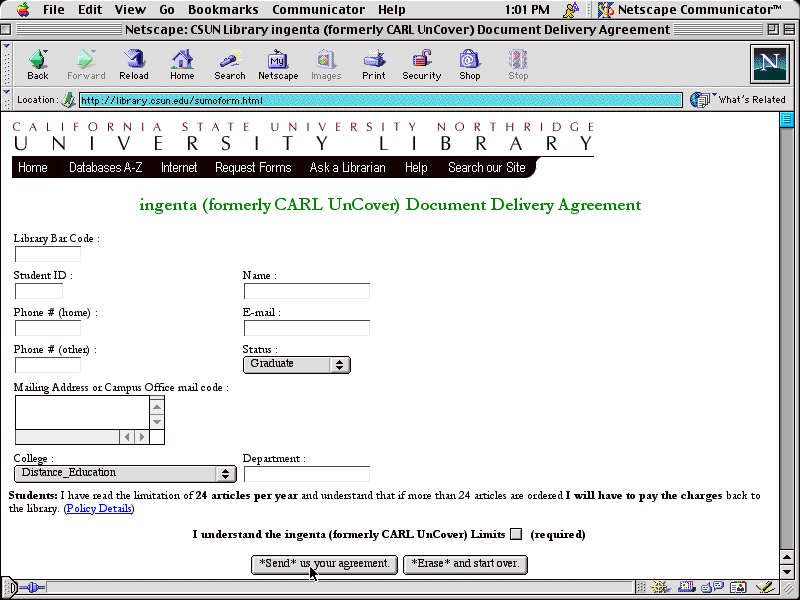Click the Phone # (home) field

(47, 328)
